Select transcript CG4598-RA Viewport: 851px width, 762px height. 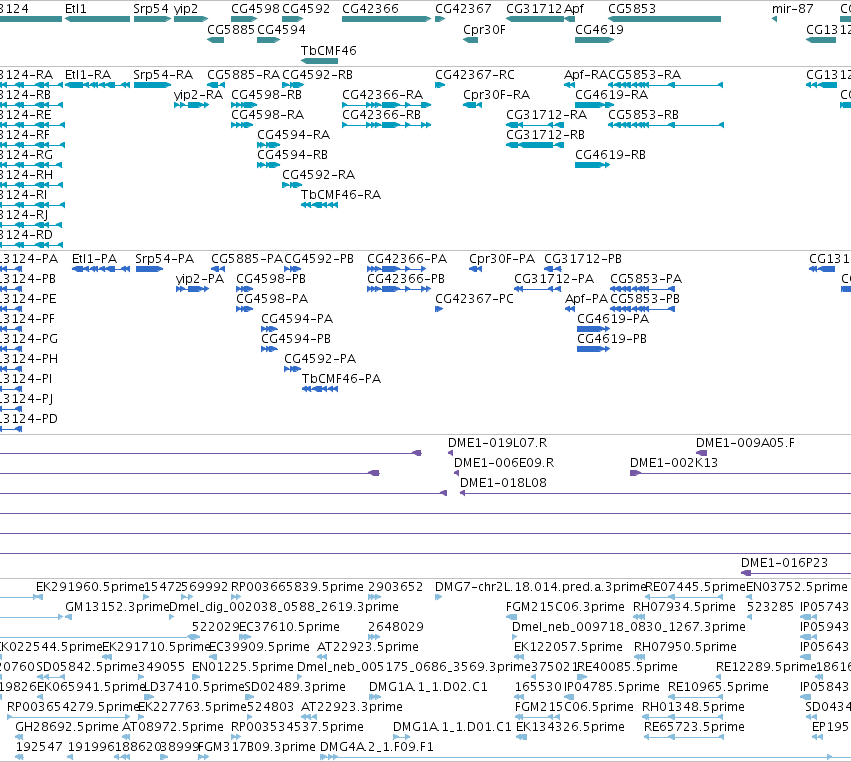click(268, 115)
